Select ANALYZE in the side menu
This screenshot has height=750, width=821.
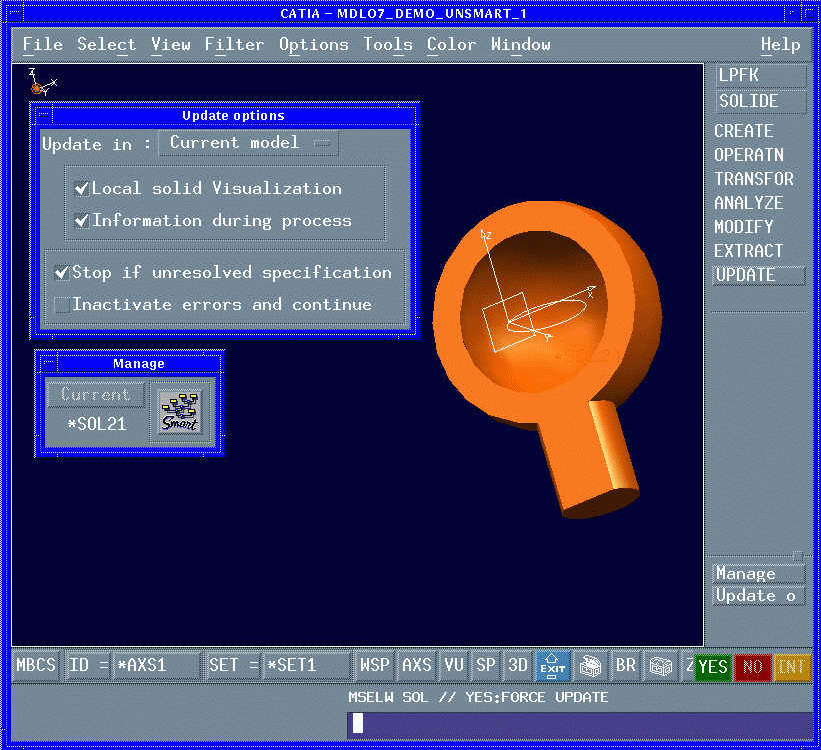[749, 203]
